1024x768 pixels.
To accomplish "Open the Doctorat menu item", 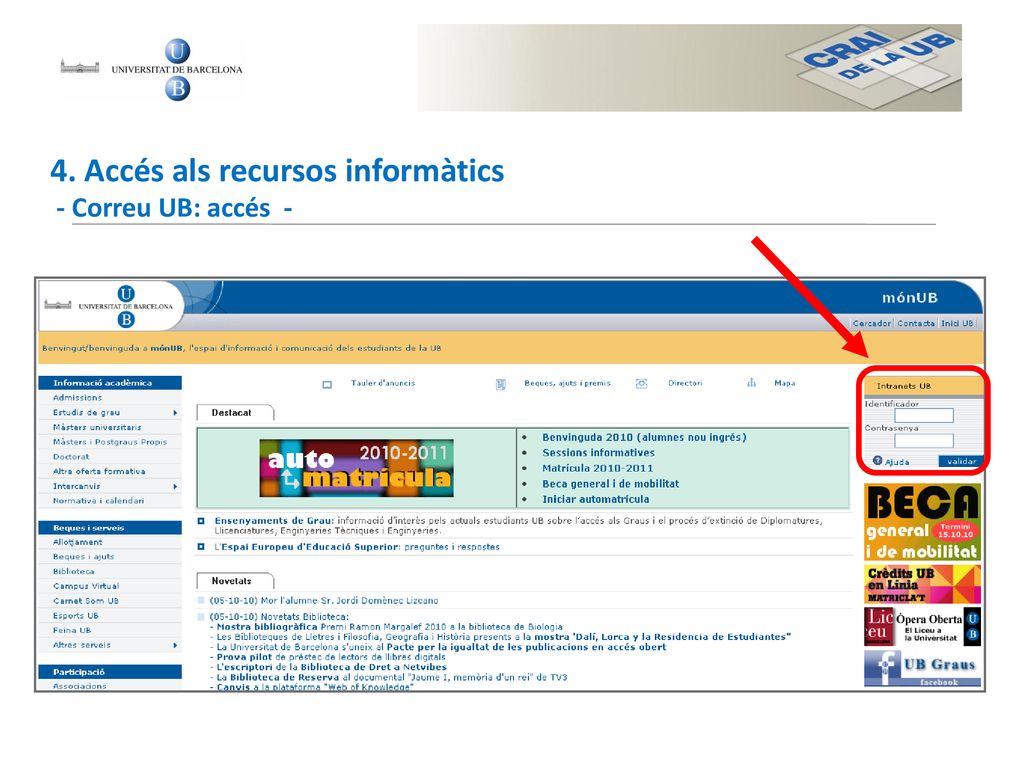I will coord(71,457).
